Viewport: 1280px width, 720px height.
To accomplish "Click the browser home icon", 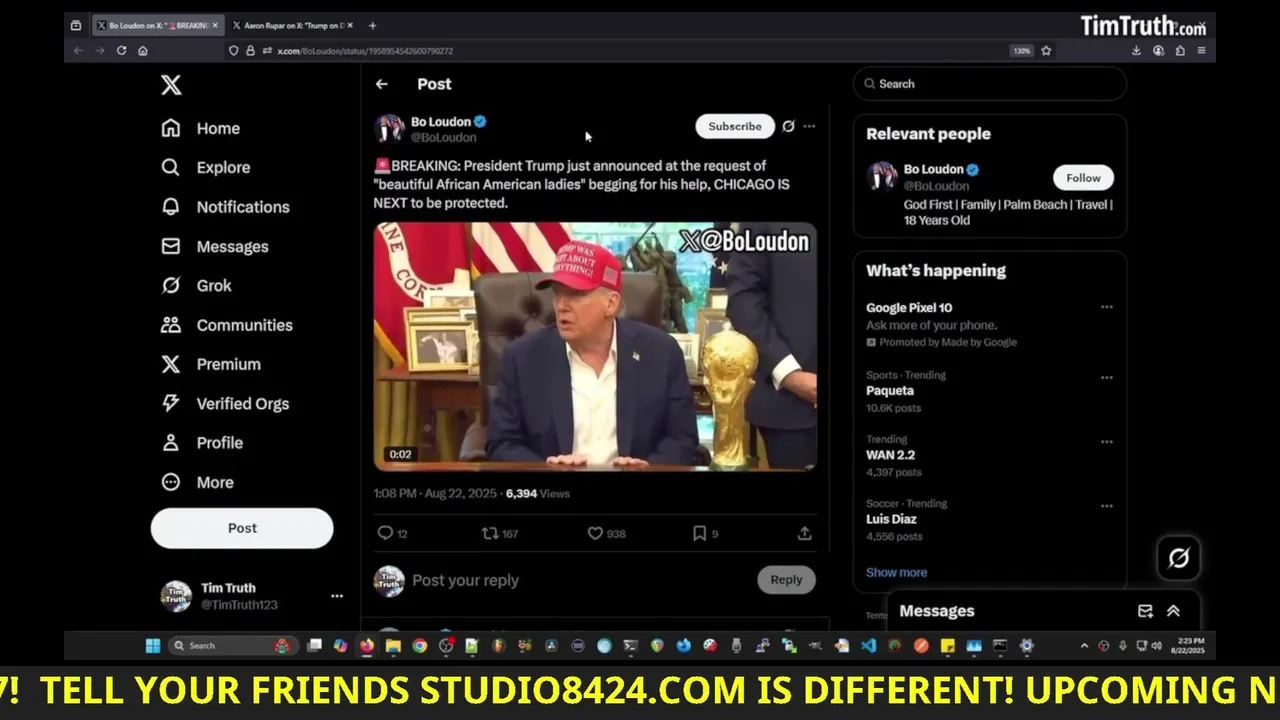I will [x=143, y=51].
